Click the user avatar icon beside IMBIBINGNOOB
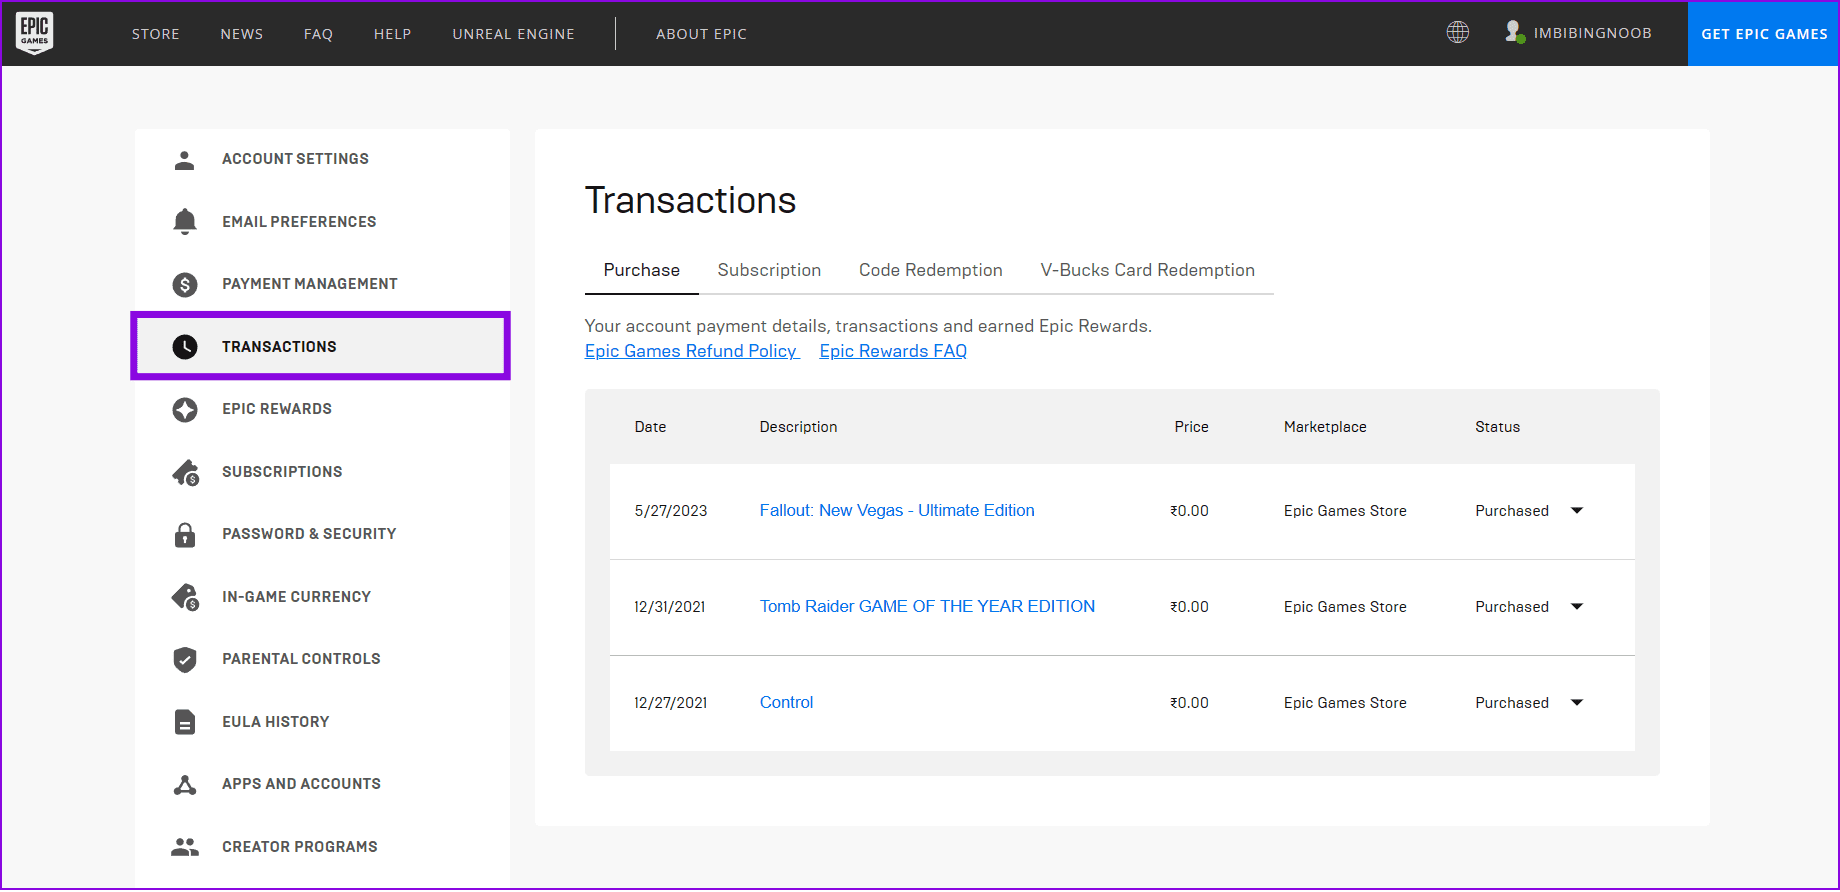The width and height of the screenshot is (1840, 892). click(1514, 32)
